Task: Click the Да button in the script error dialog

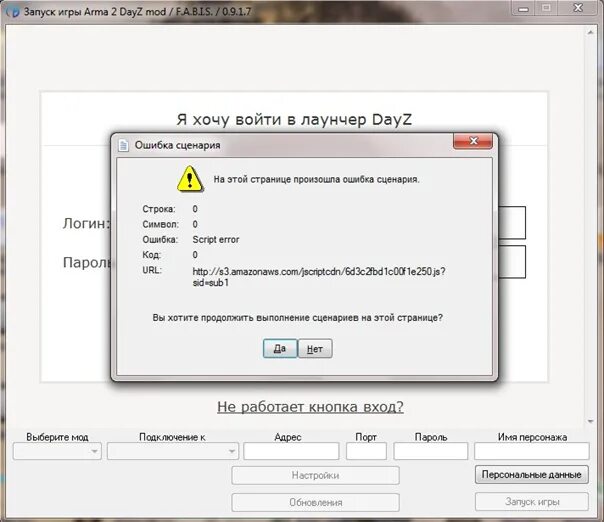Action: [x=280, y=348]
